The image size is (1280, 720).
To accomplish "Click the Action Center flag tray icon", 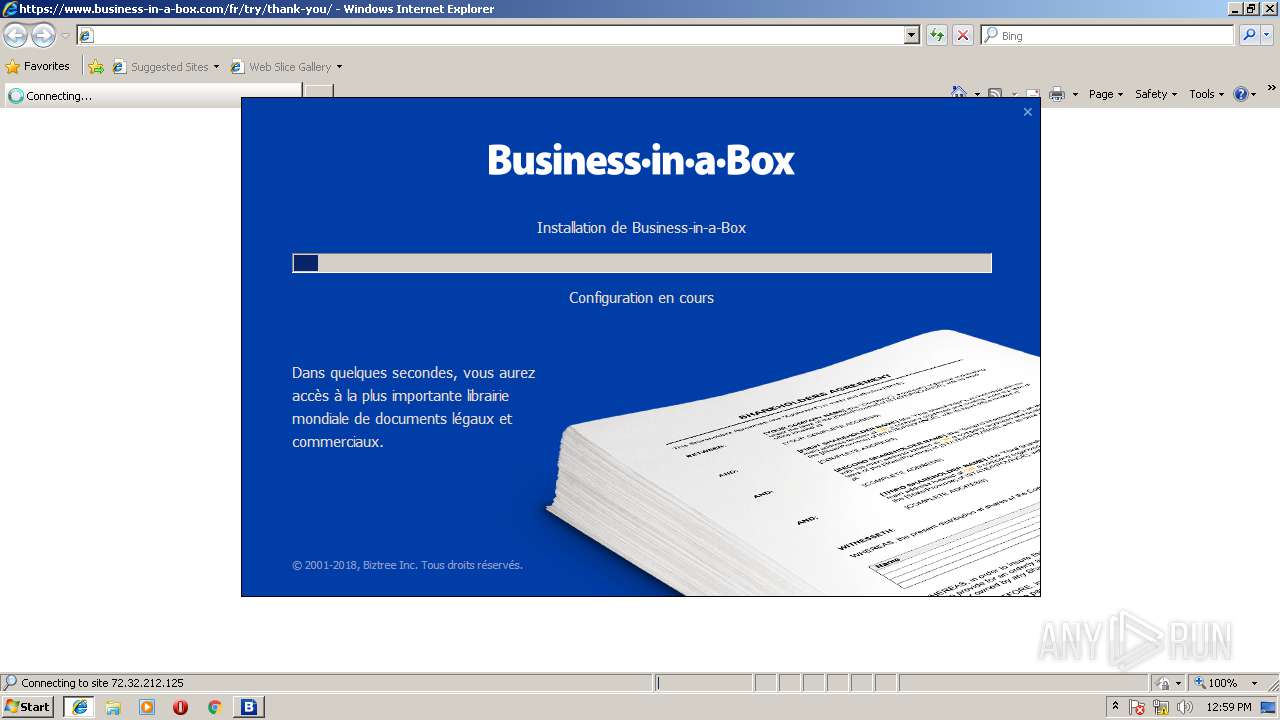I will click(1138, 707).
